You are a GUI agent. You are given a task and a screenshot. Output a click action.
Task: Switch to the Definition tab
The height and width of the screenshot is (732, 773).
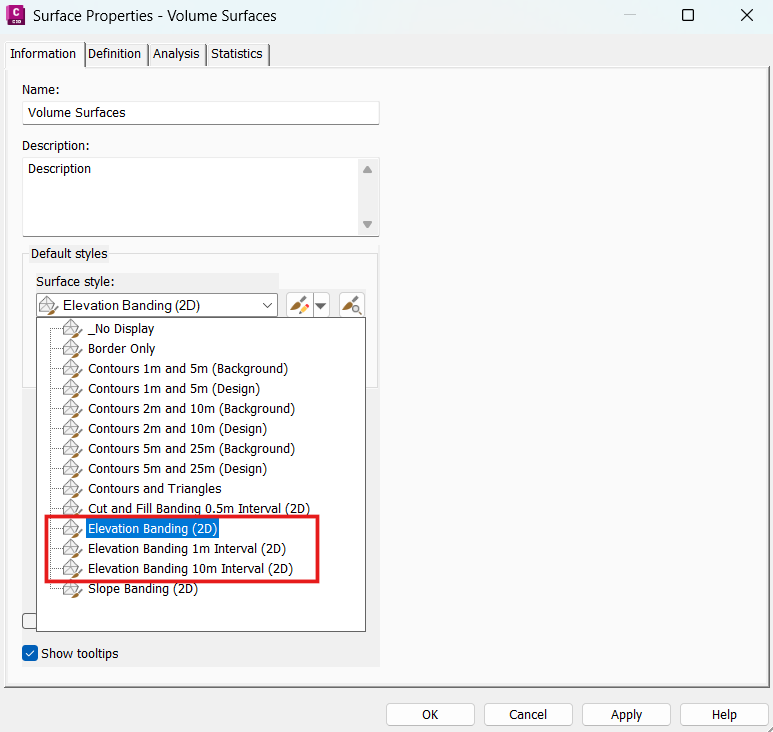pyautogui.click(x=114, y=54)
